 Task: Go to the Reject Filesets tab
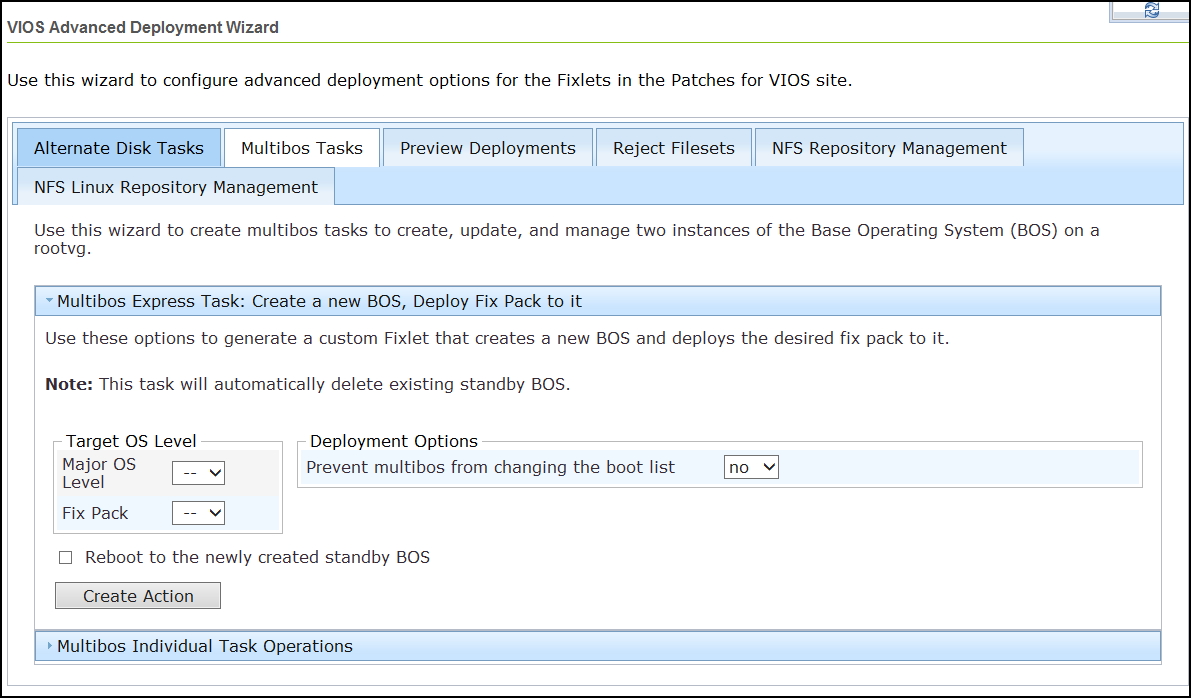(674, 148)
